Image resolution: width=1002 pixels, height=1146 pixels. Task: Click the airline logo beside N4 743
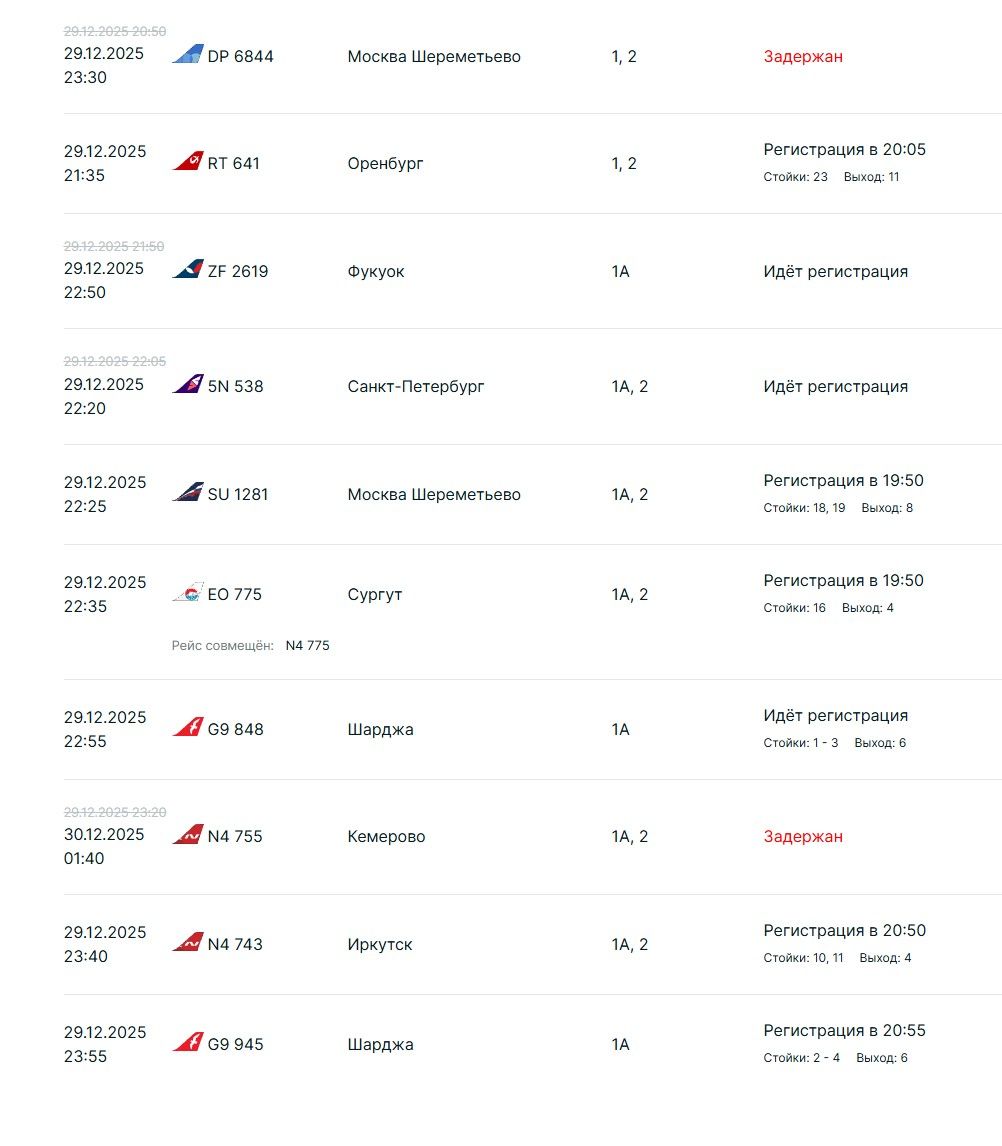(187, 943)
